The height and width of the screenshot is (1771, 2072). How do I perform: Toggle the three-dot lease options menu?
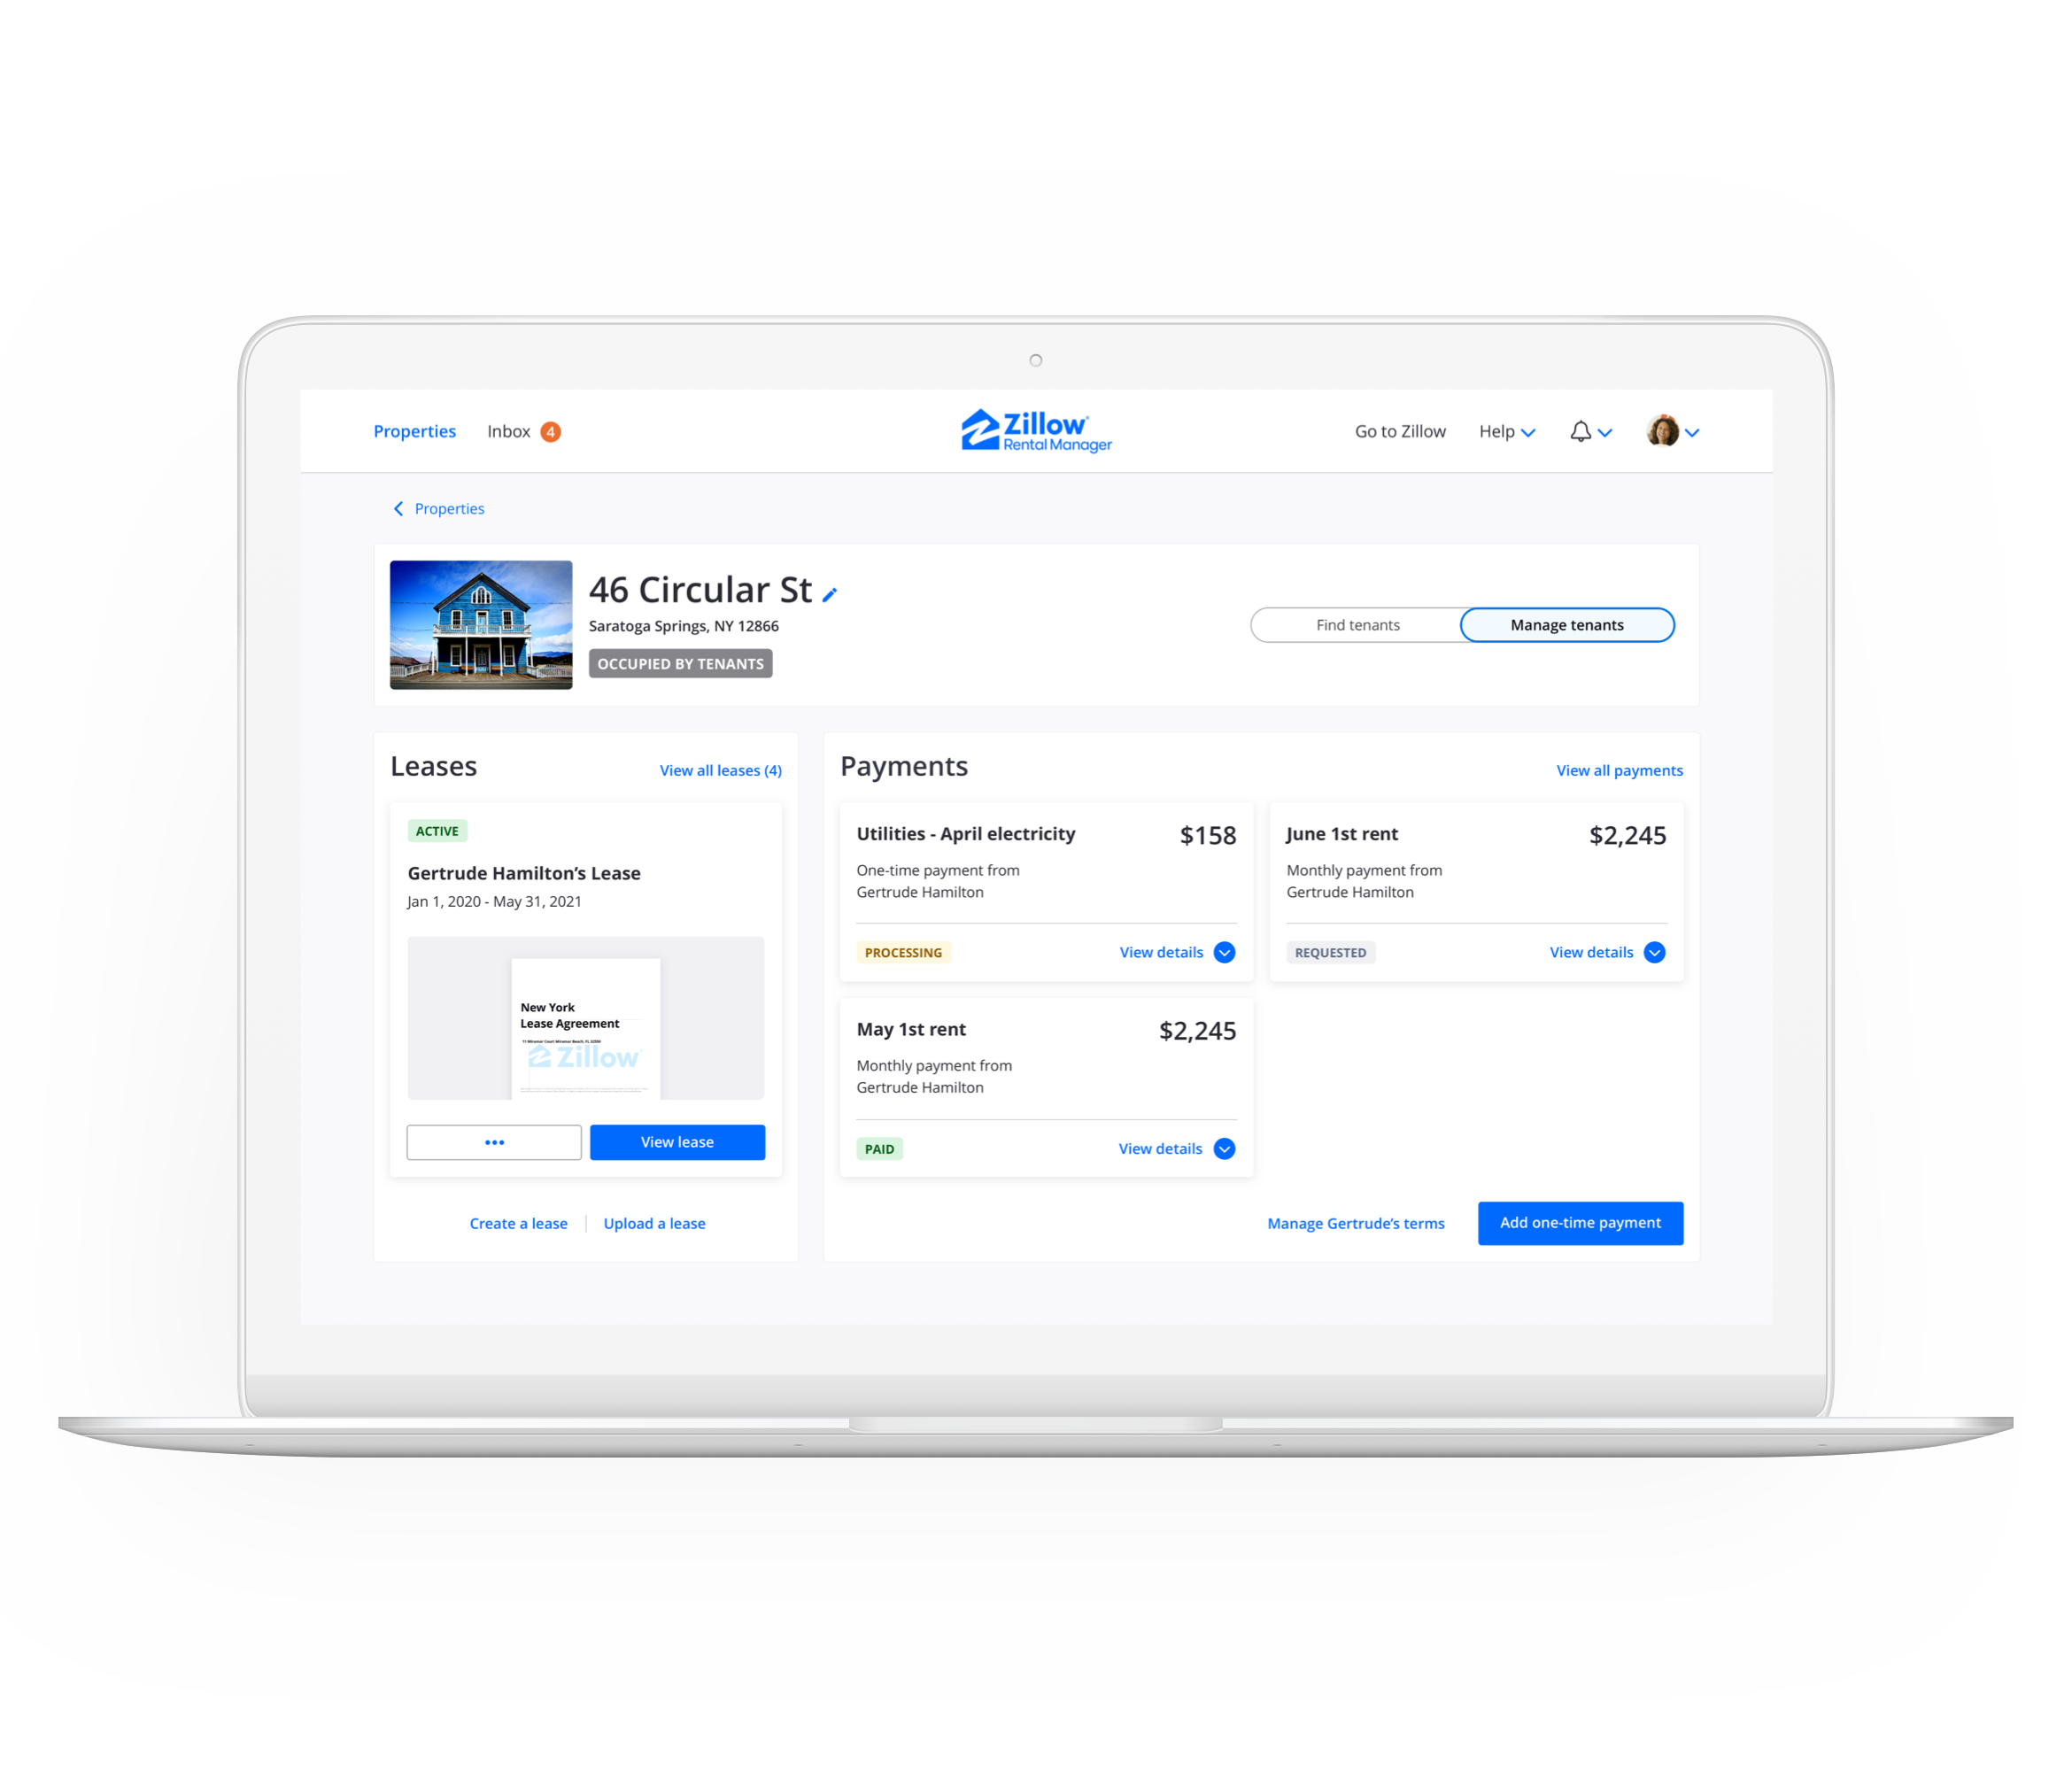tap(492, 1142)
